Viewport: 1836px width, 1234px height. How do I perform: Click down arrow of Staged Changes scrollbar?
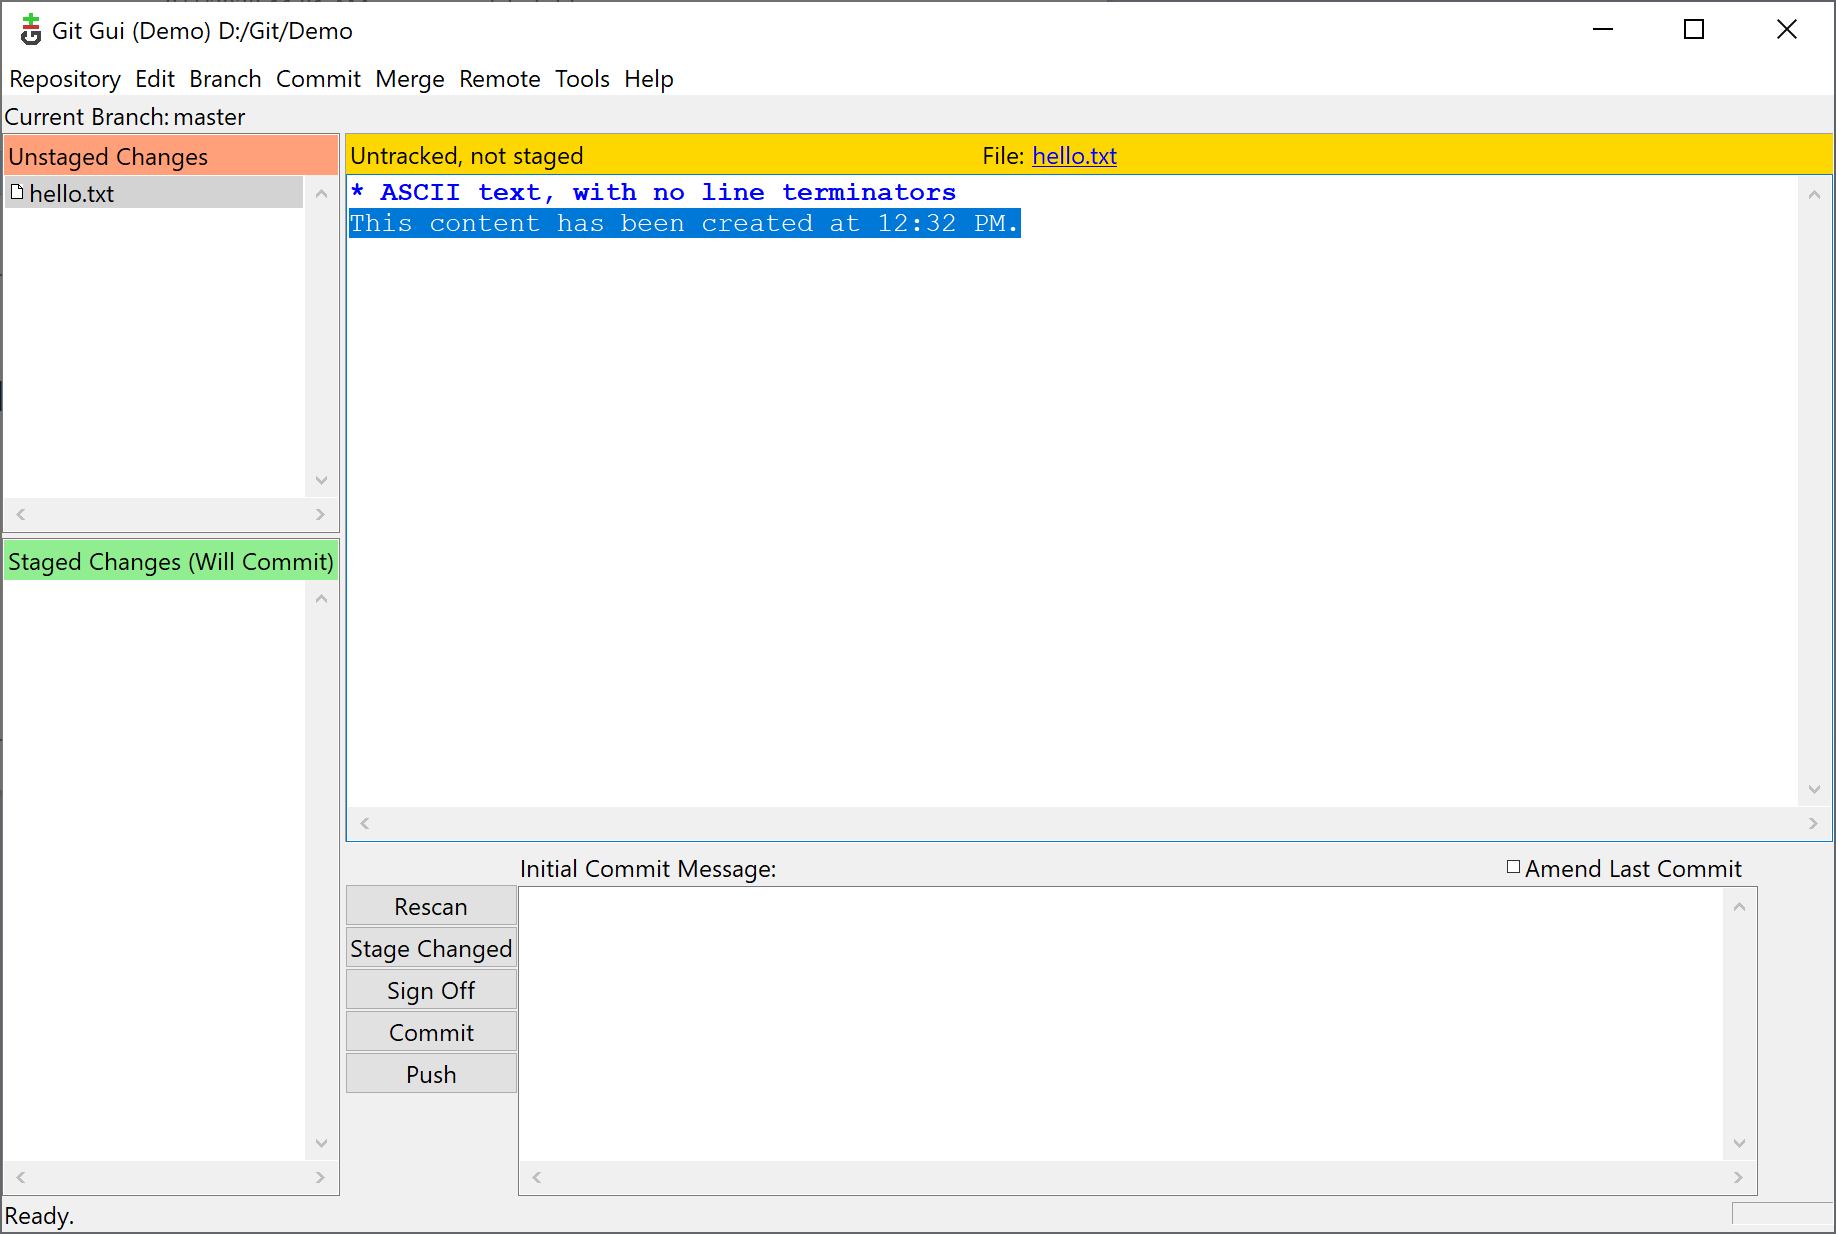point(321,1143)
